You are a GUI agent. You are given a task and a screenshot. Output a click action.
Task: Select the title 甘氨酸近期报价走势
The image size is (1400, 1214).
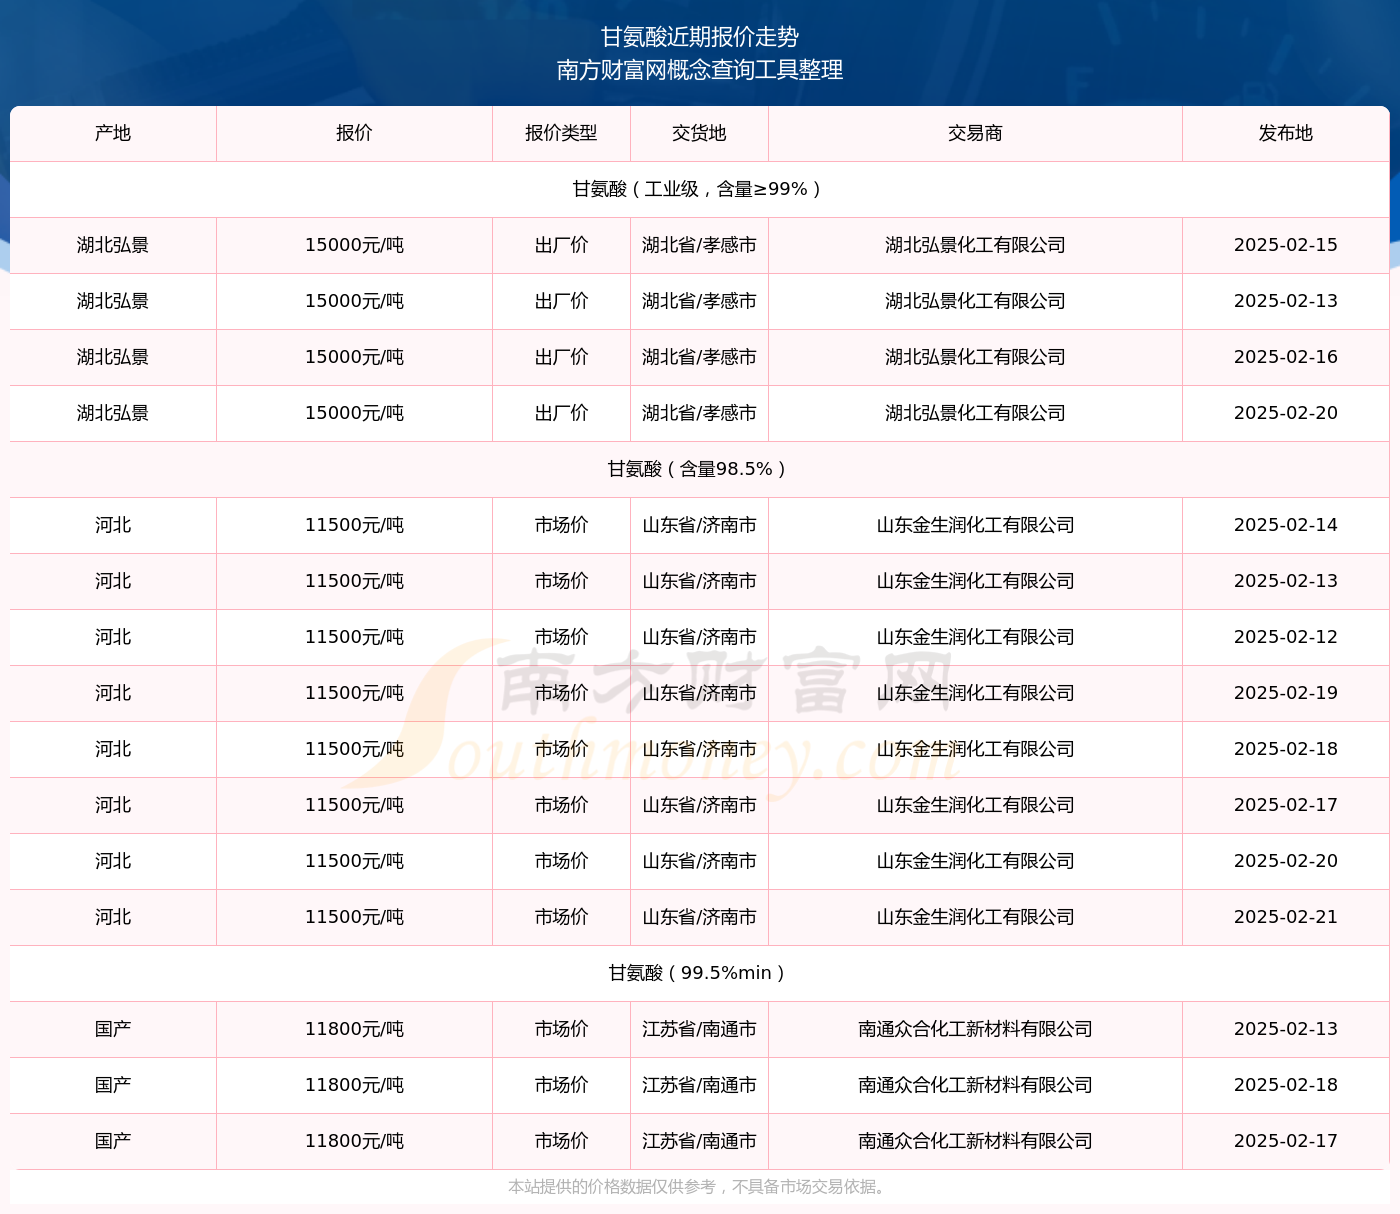(700, 37)
